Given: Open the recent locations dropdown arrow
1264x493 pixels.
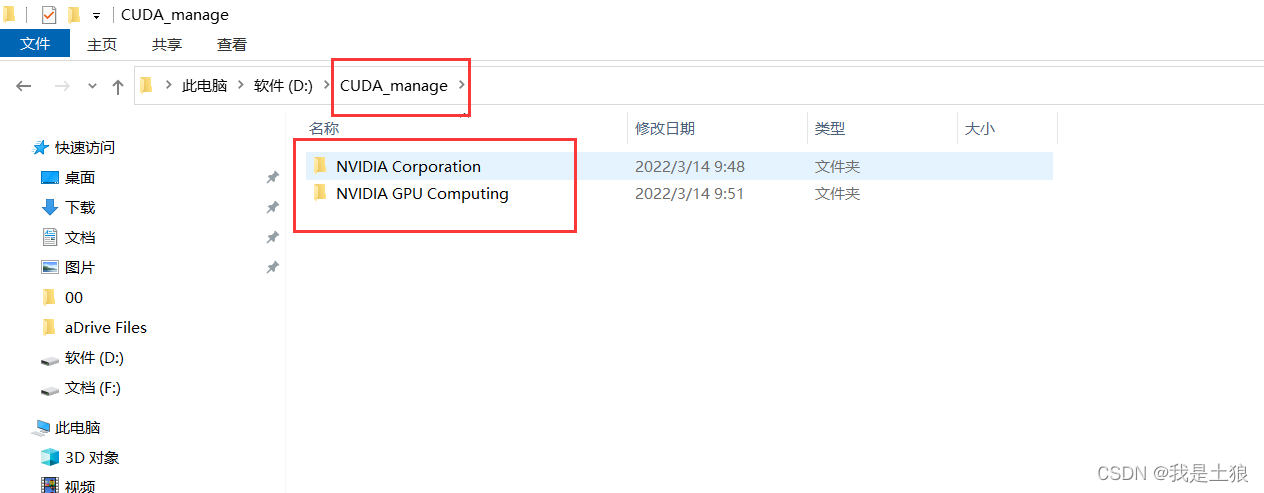Looking at the screenshot, I should pyautogui.click(x=93, y=86).
